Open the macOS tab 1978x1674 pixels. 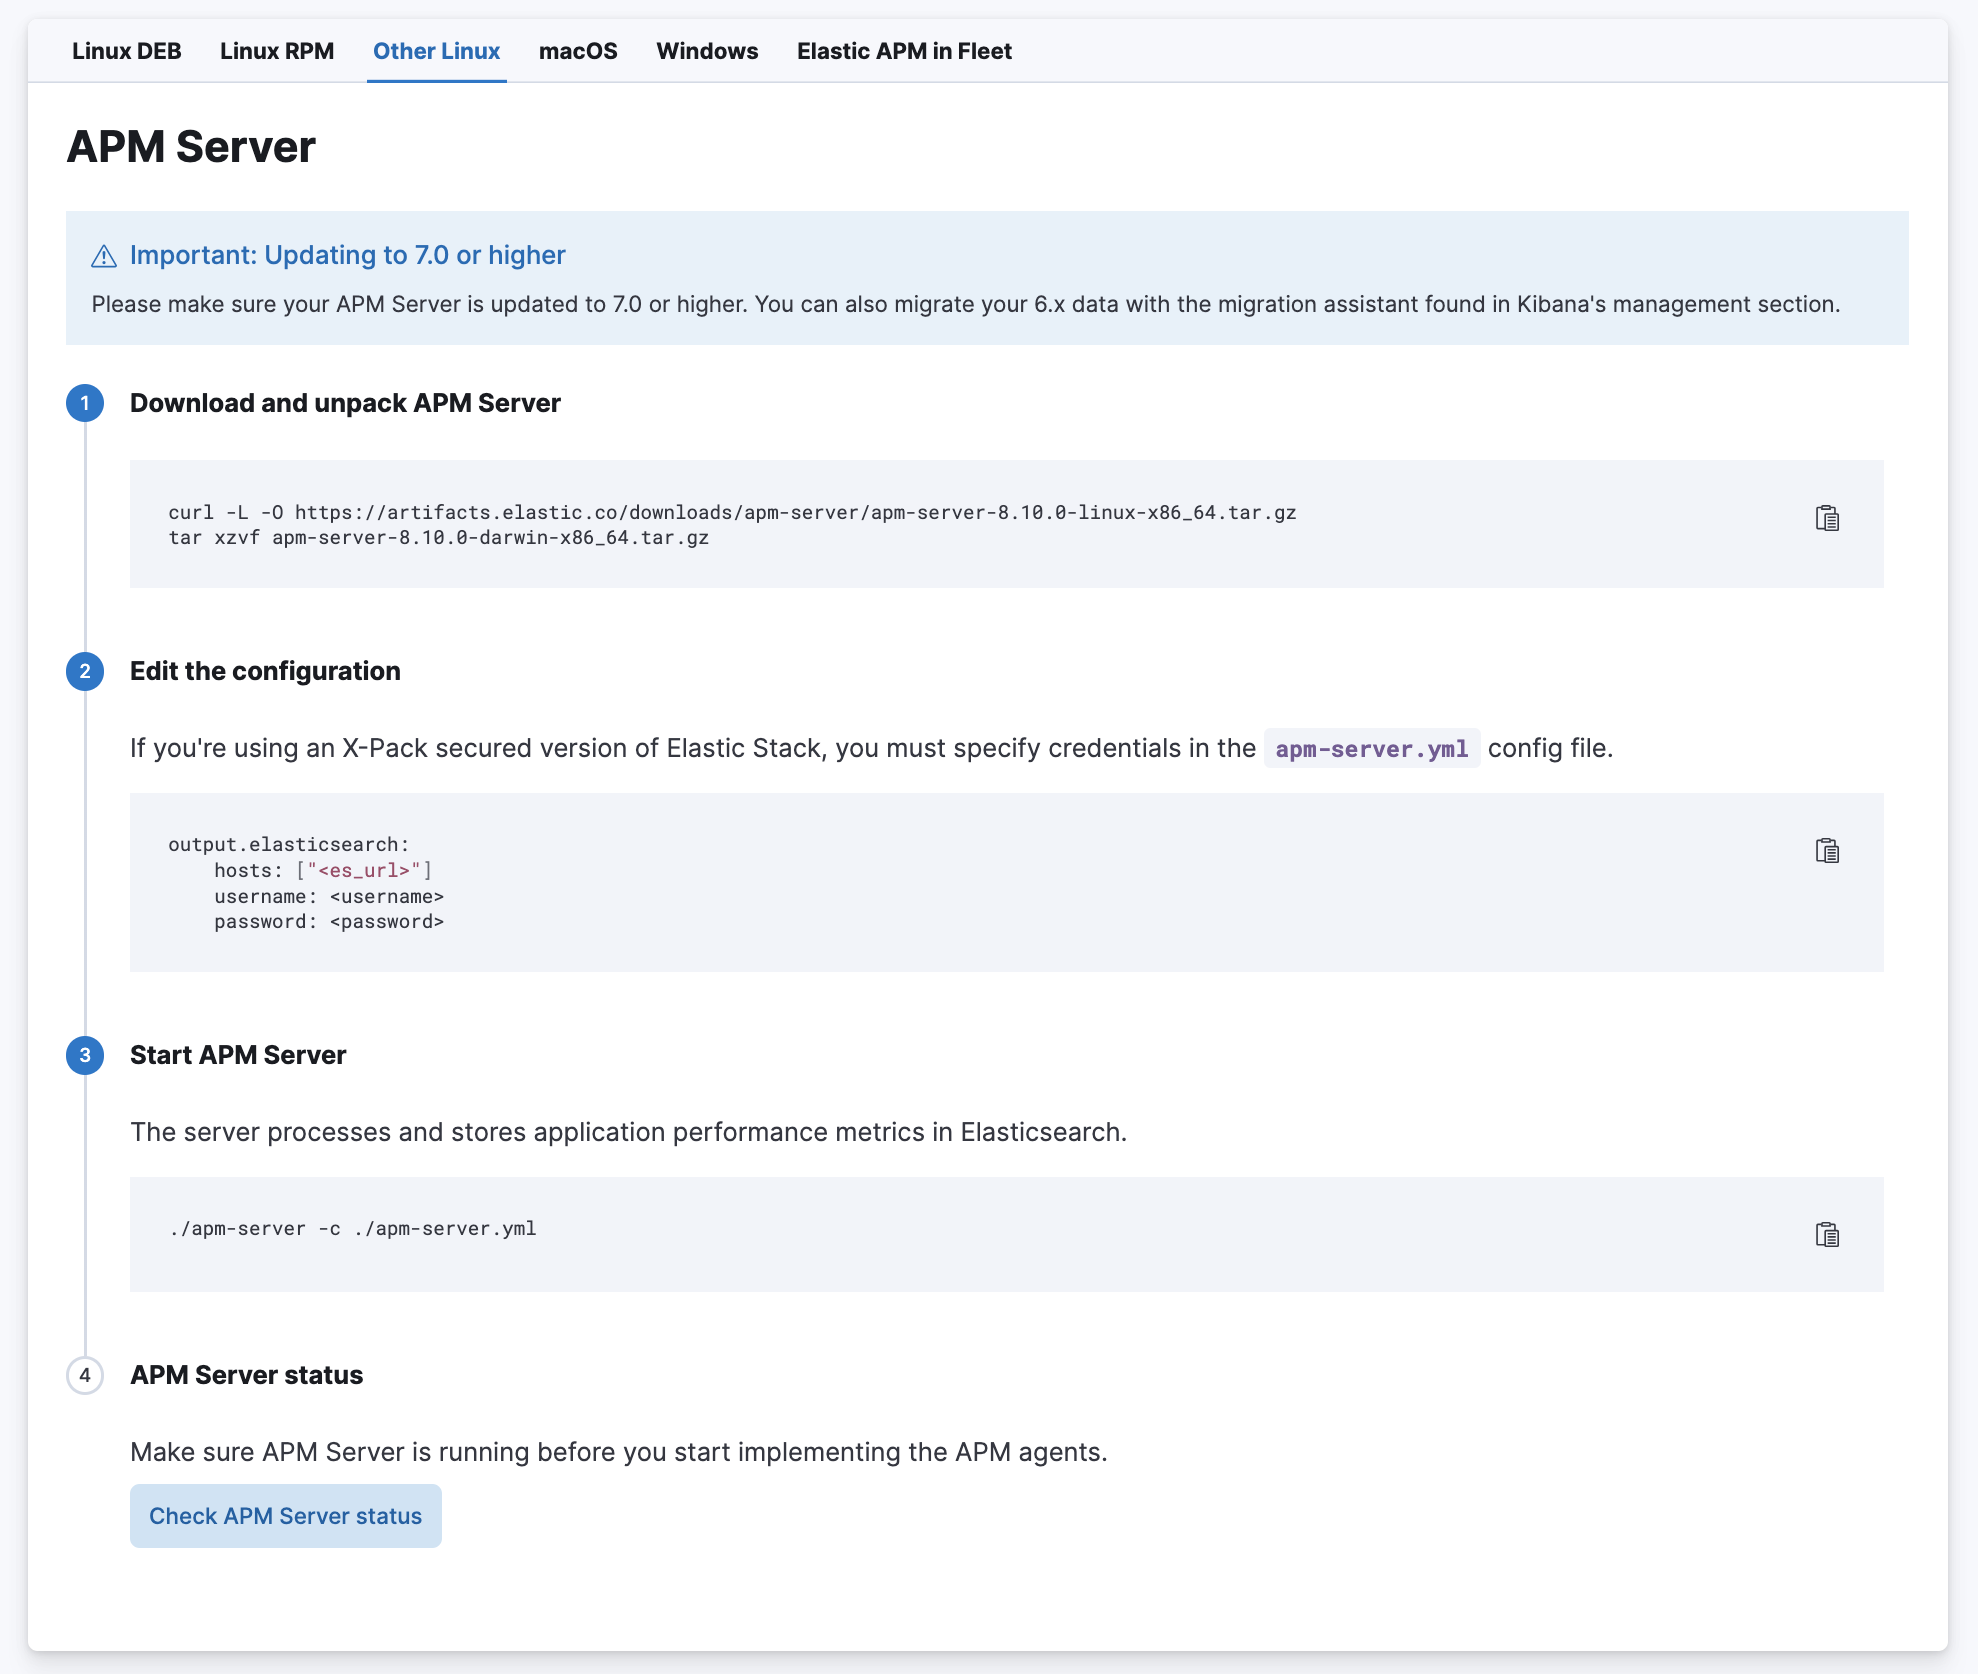tap(578, 51)
